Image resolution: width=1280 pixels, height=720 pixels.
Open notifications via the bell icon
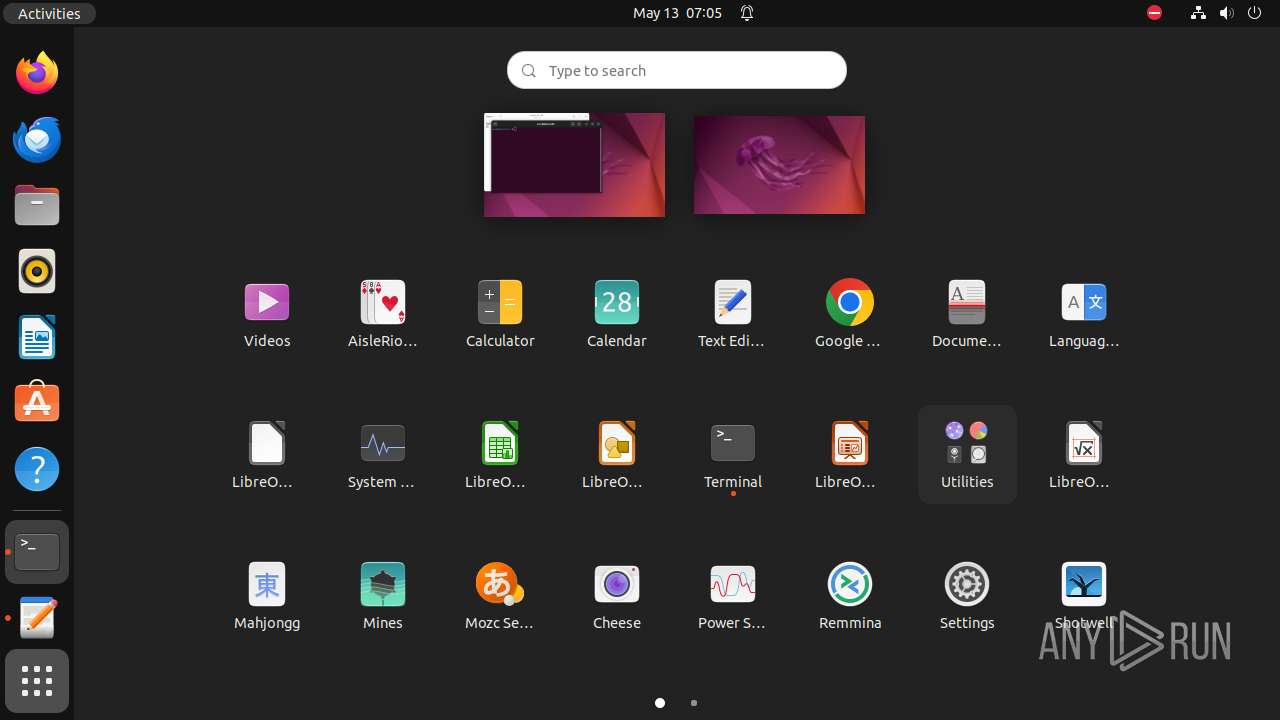coord(747,13)
